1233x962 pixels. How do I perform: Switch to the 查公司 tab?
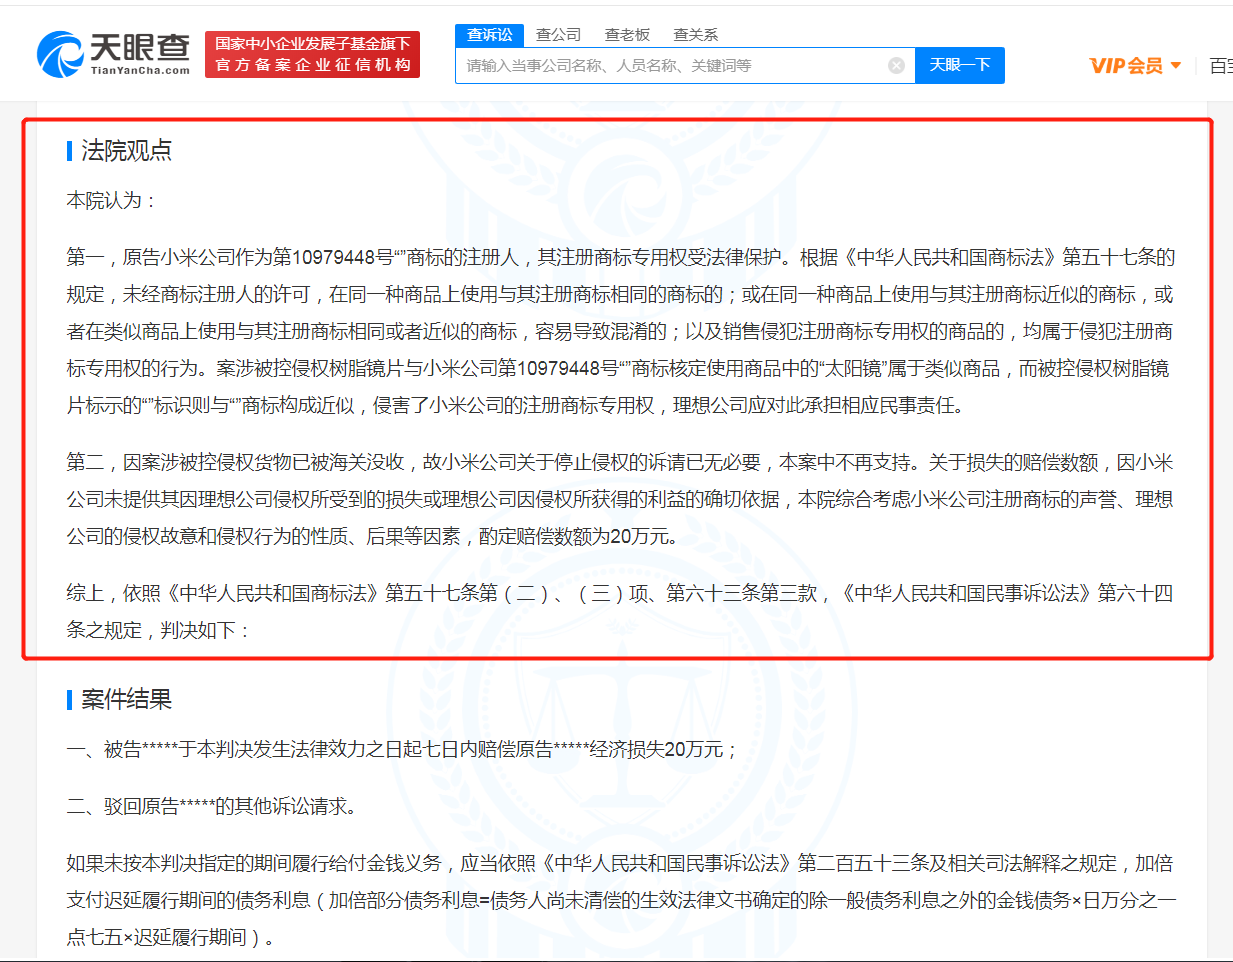point(558,35)
